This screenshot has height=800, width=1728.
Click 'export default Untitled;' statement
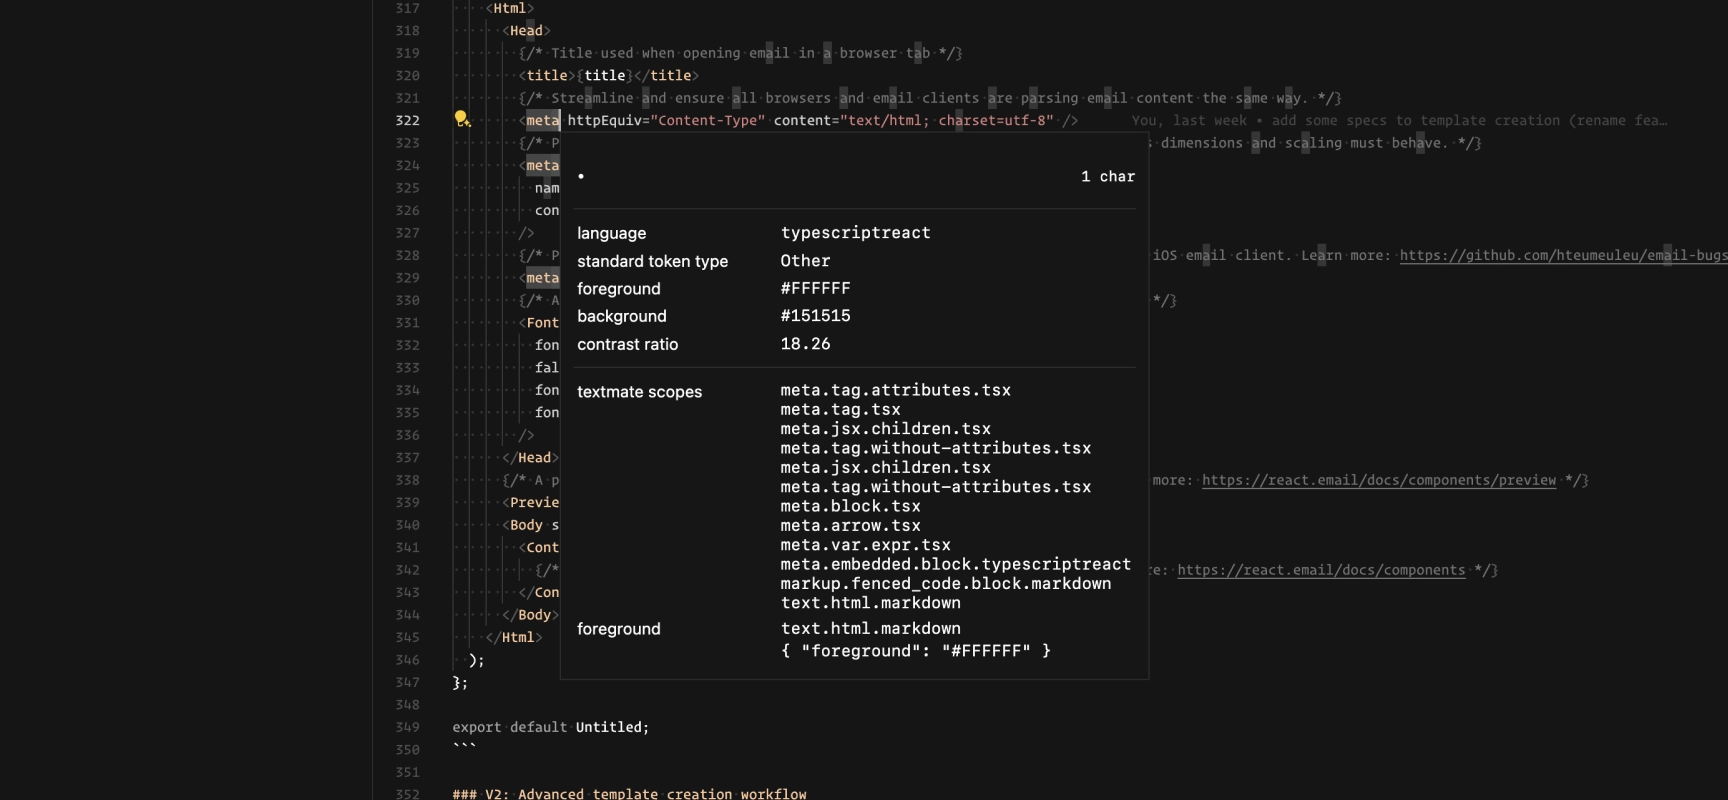click(551, 727)
